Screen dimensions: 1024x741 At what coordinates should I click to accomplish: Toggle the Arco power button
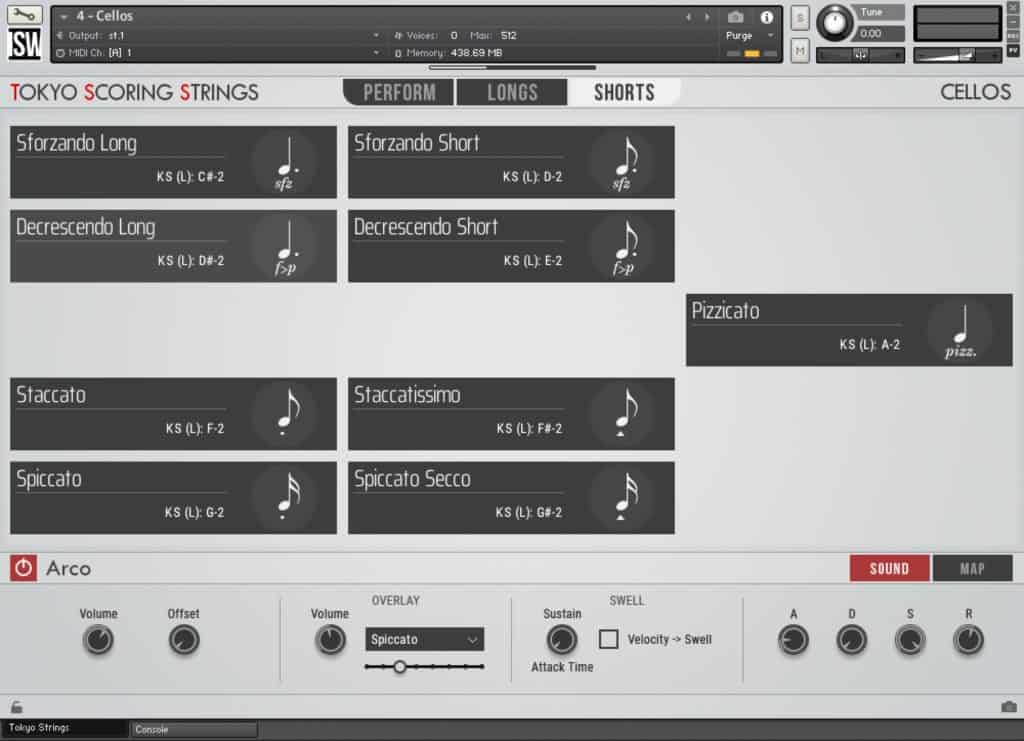(x=24, y=568)
